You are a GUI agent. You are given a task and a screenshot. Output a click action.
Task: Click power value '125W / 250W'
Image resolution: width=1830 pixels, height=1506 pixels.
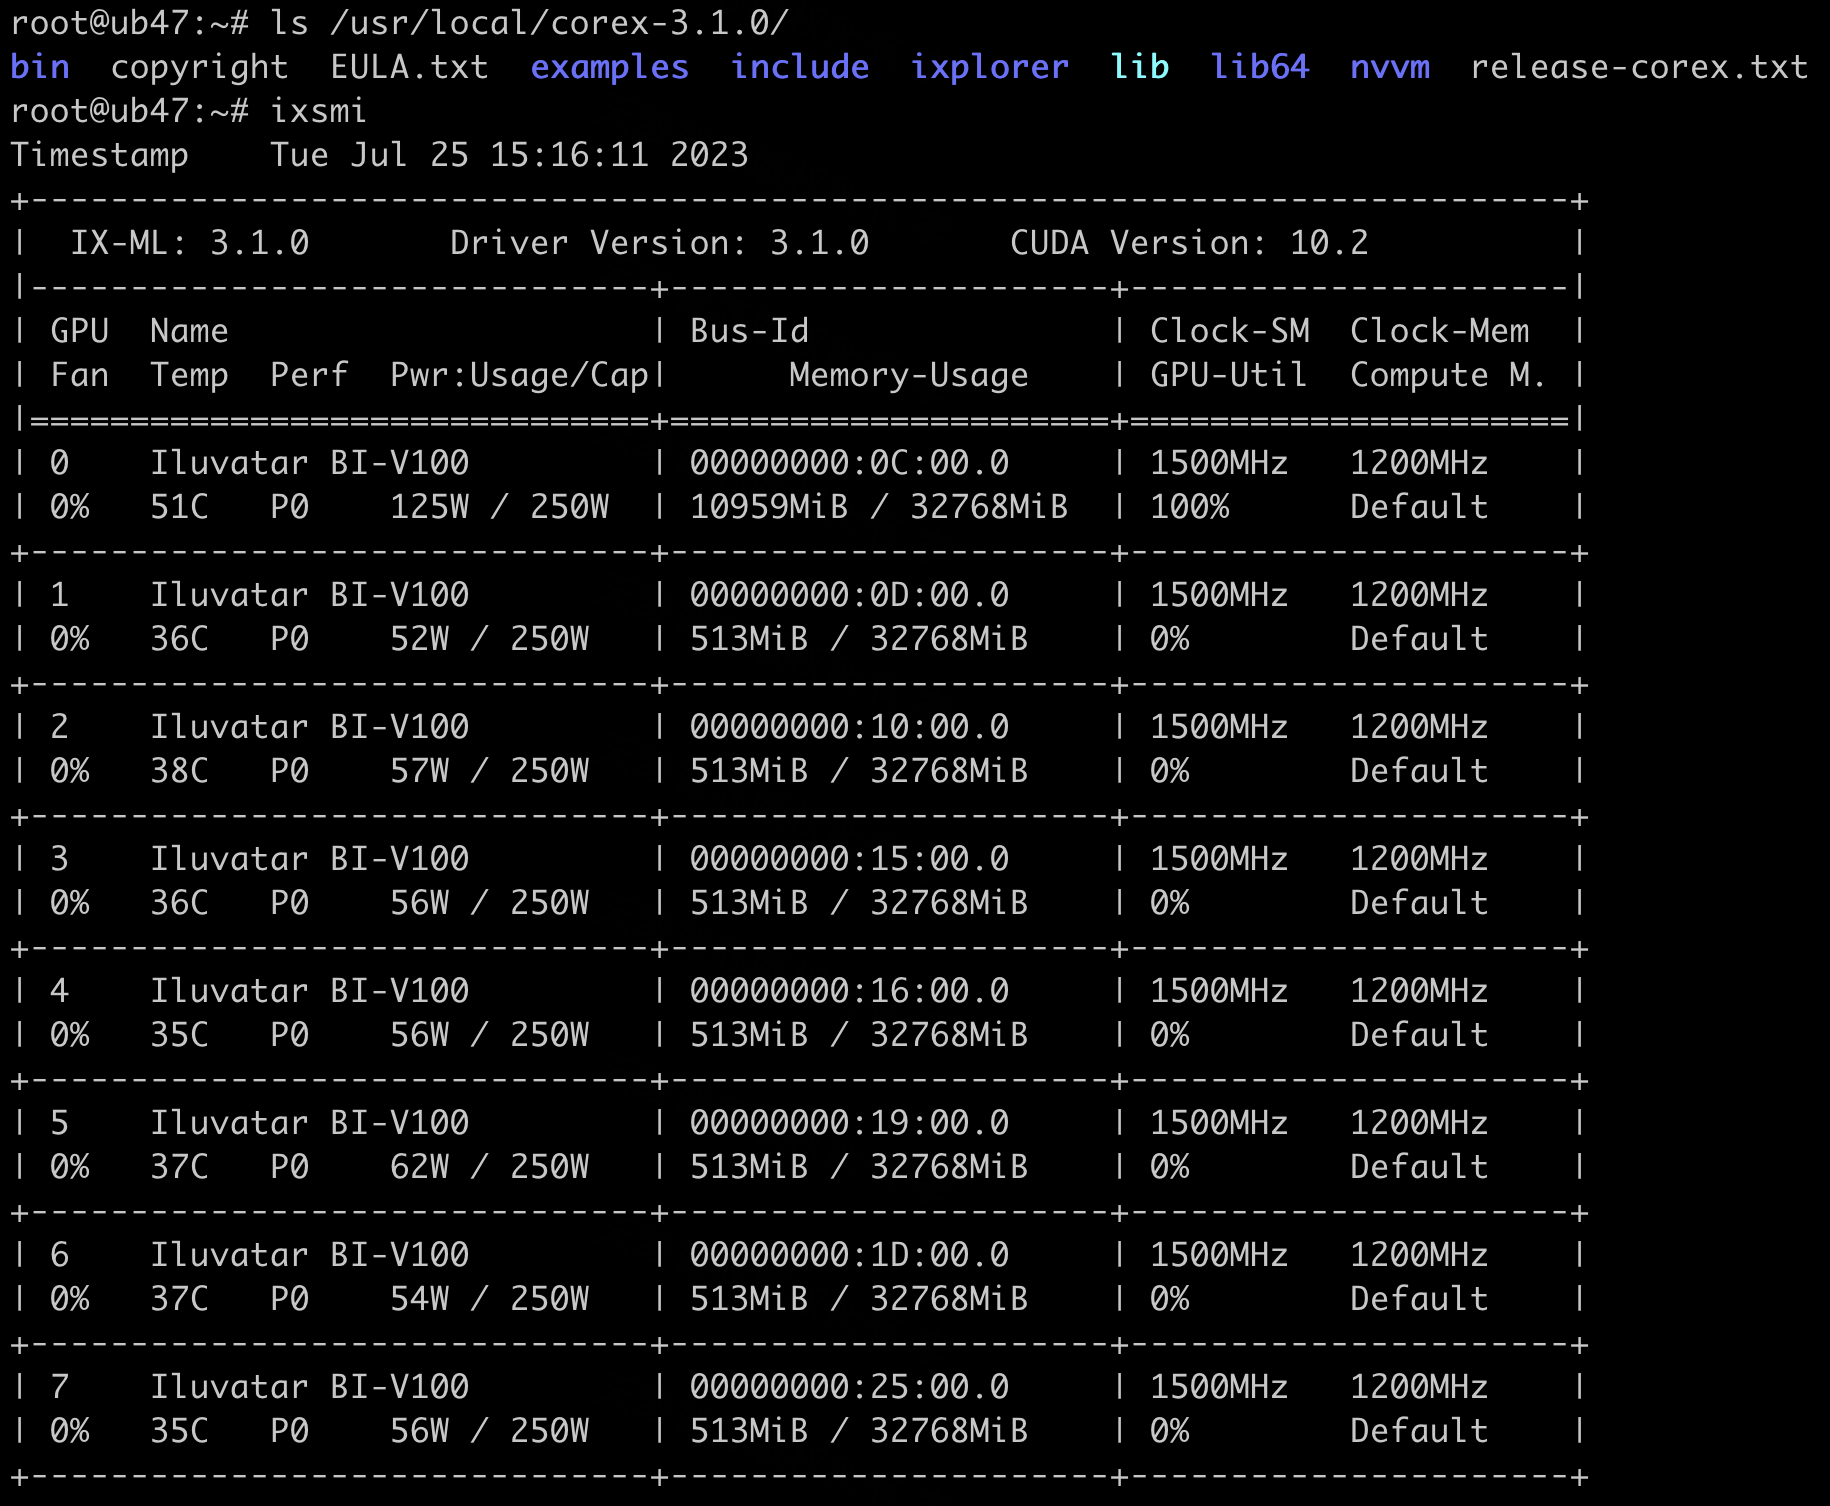pyautogui.click(x=499, y=507)
